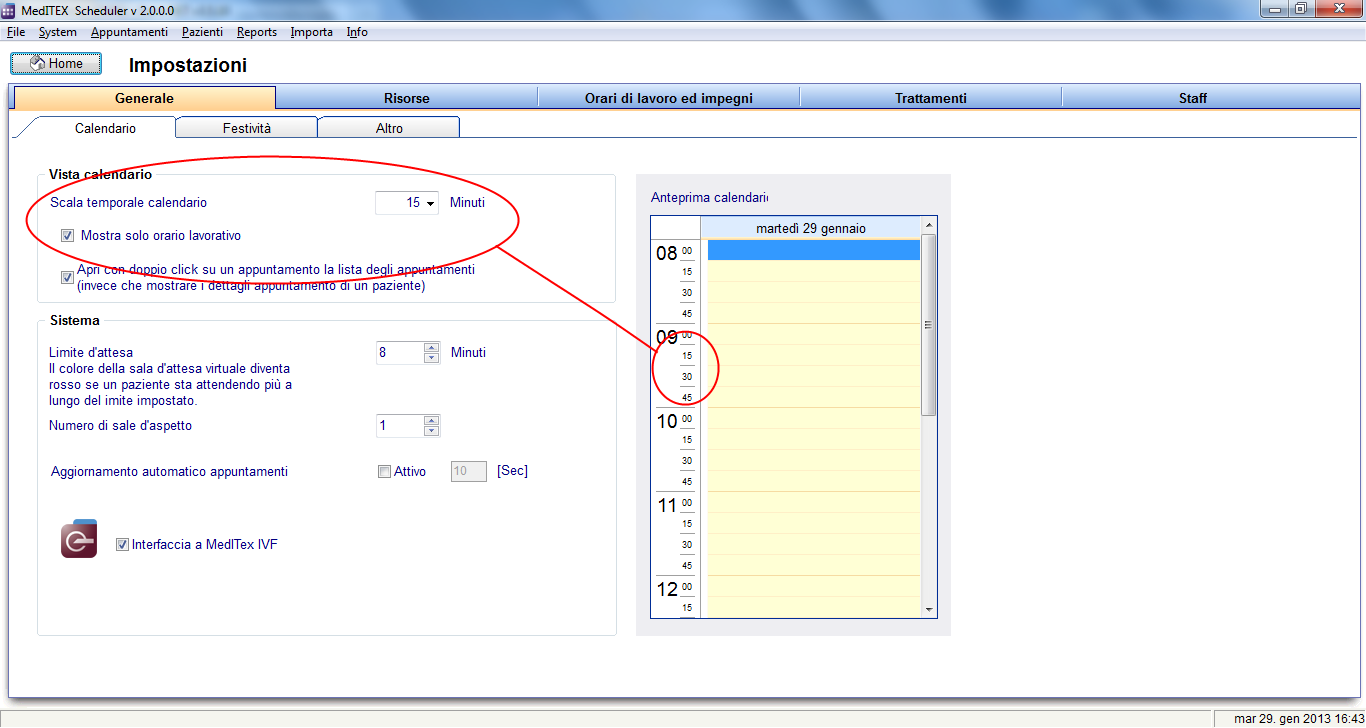1366x728 pixels.
Task: Click the MedITEX Scheduler title bar icon
Action: (x=9, y=9)
